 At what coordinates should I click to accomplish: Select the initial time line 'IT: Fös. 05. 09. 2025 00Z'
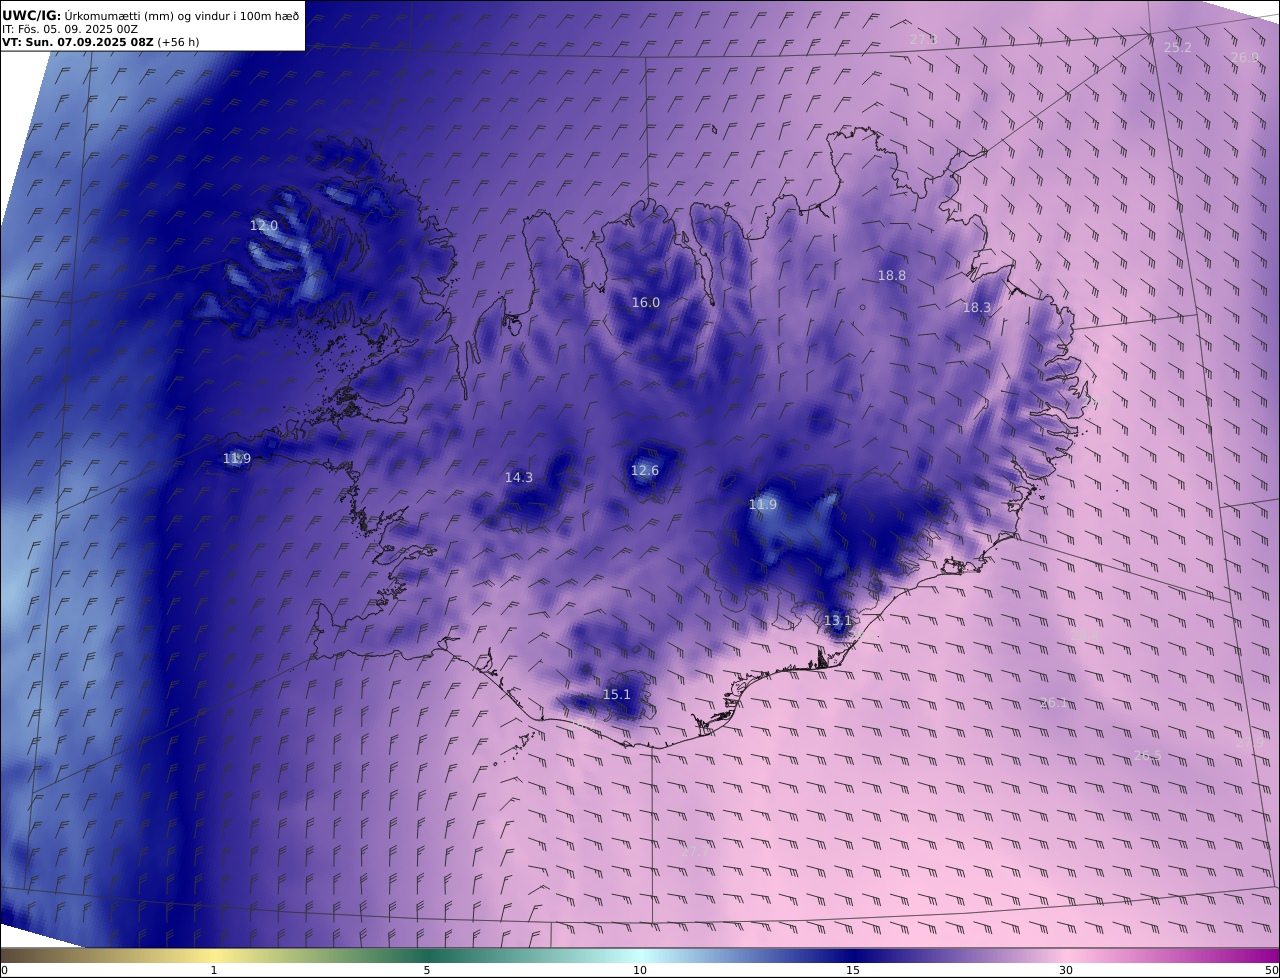[70, 29]
